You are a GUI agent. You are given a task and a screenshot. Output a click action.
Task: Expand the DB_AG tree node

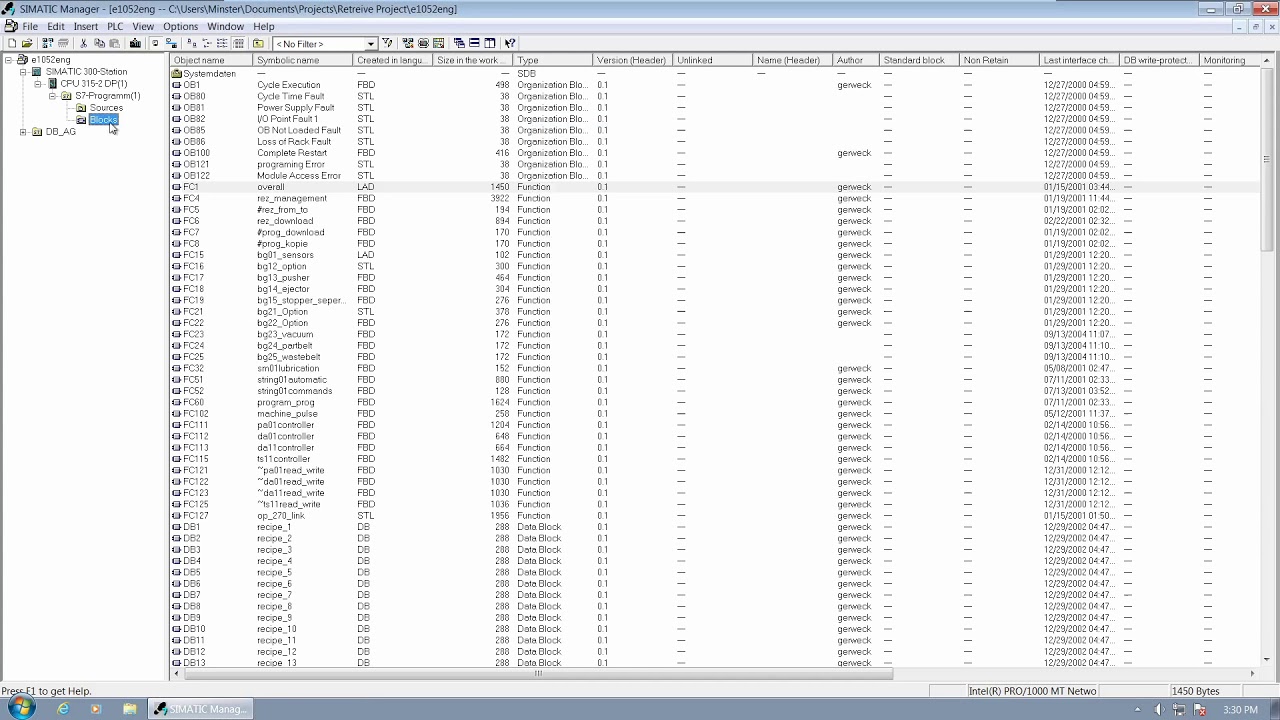point(24,132)
